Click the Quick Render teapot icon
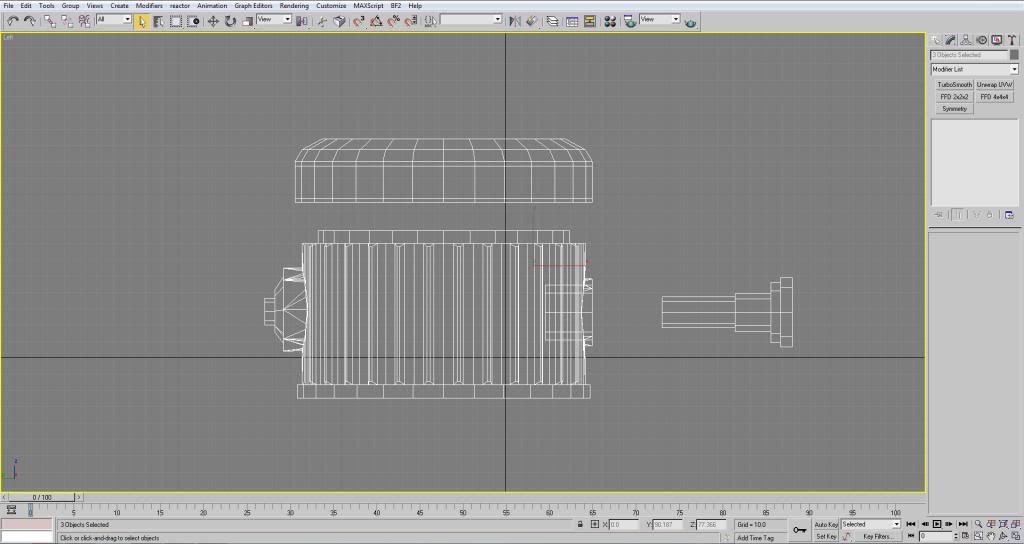The width and height of the screenshot is (1024, 544). pyautogui.click(x=690, y=21)
